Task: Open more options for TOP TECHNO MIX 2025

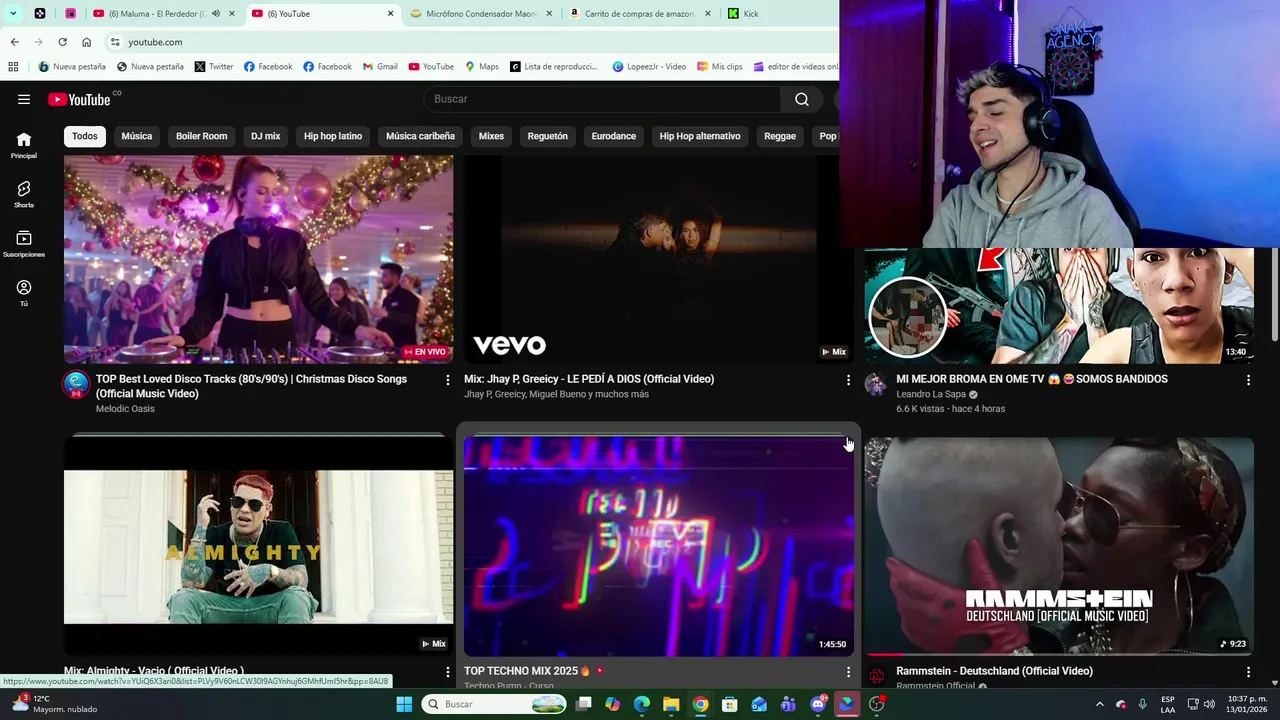Action: [848, 672]
